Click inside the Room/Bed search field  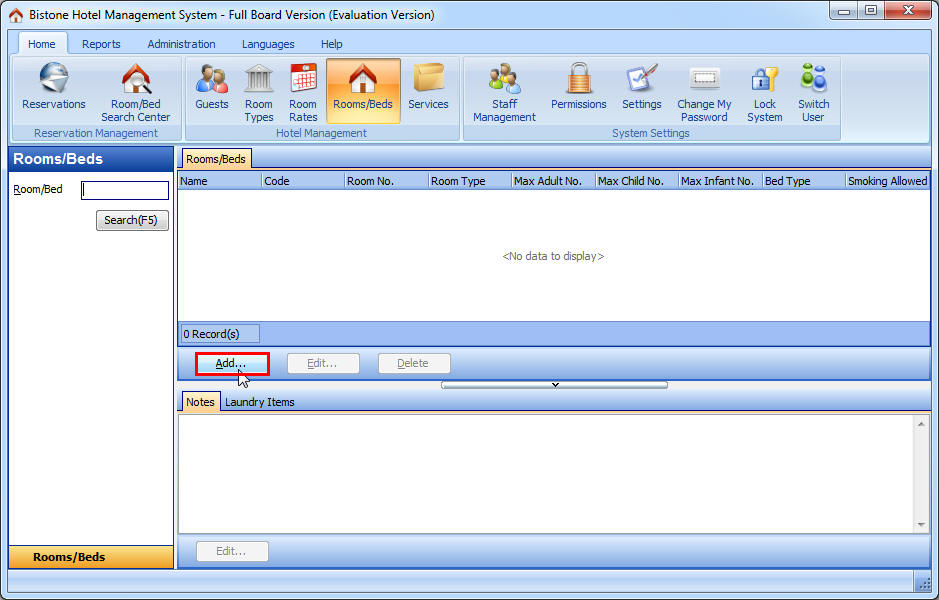125,189
